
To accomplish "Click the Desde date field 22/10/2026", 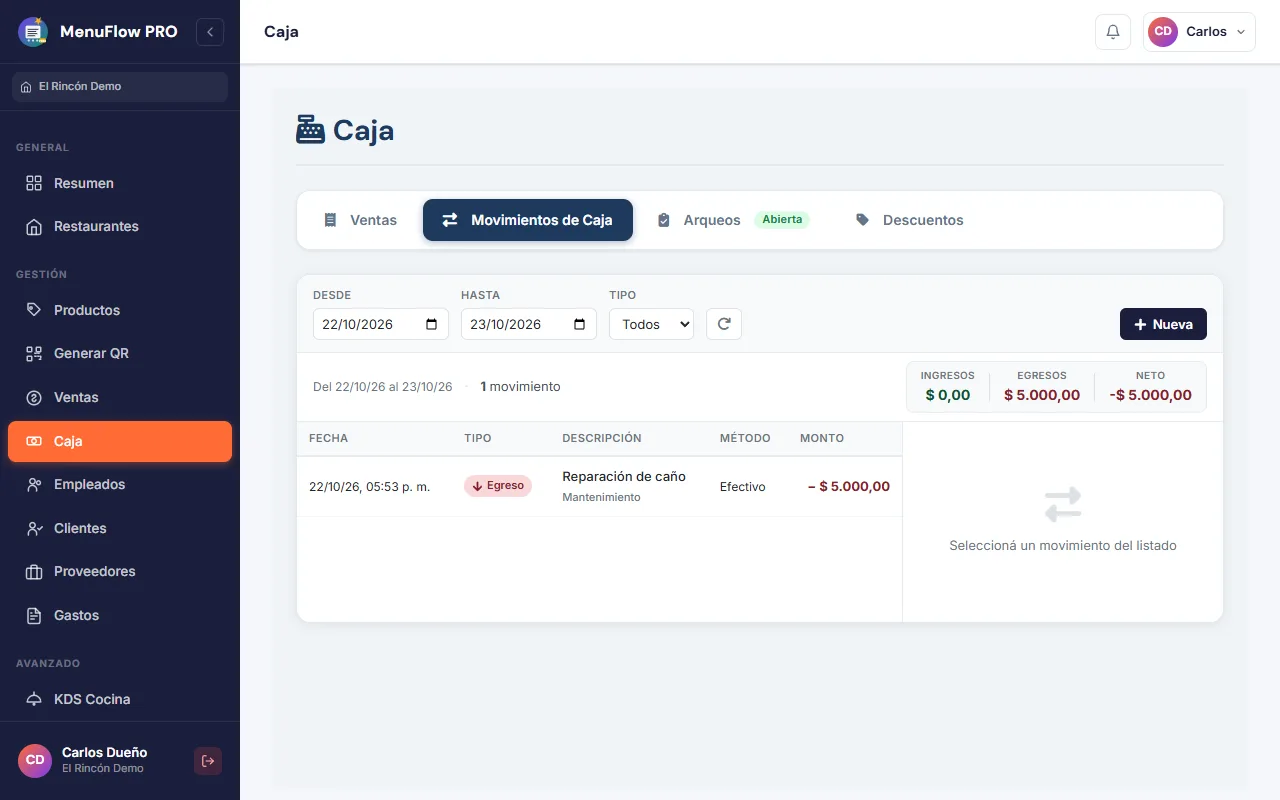I will [381, 324].
